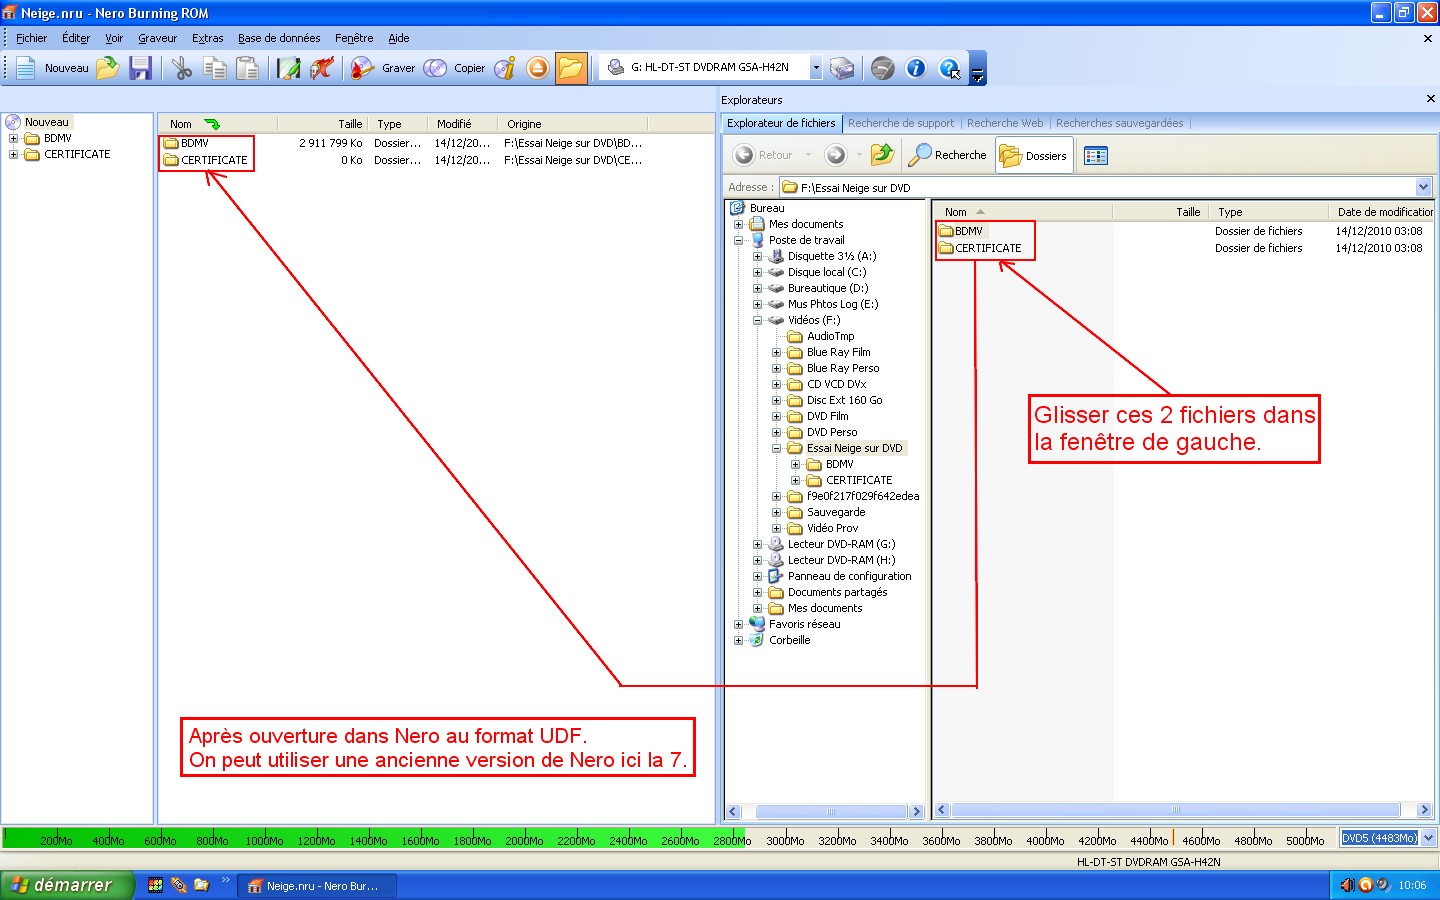Switch to Recherche Web tab
This screenshot has width=1440, height=900.
pos(1005,123)
